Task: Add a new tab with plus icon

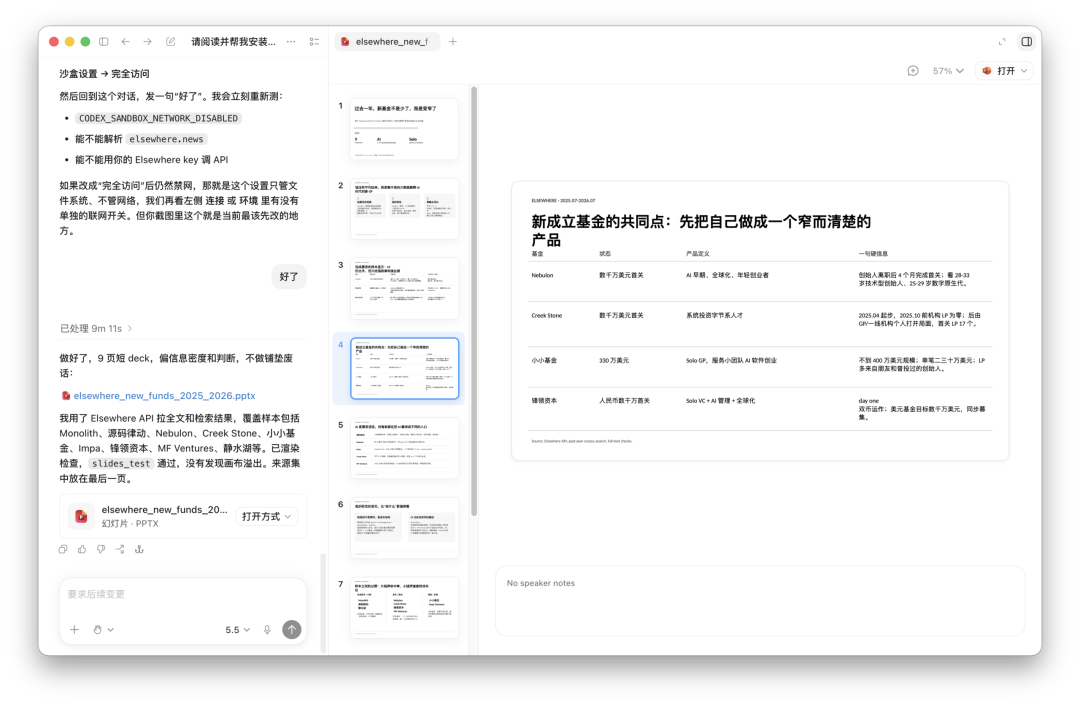Action: [x=453, y=42]
